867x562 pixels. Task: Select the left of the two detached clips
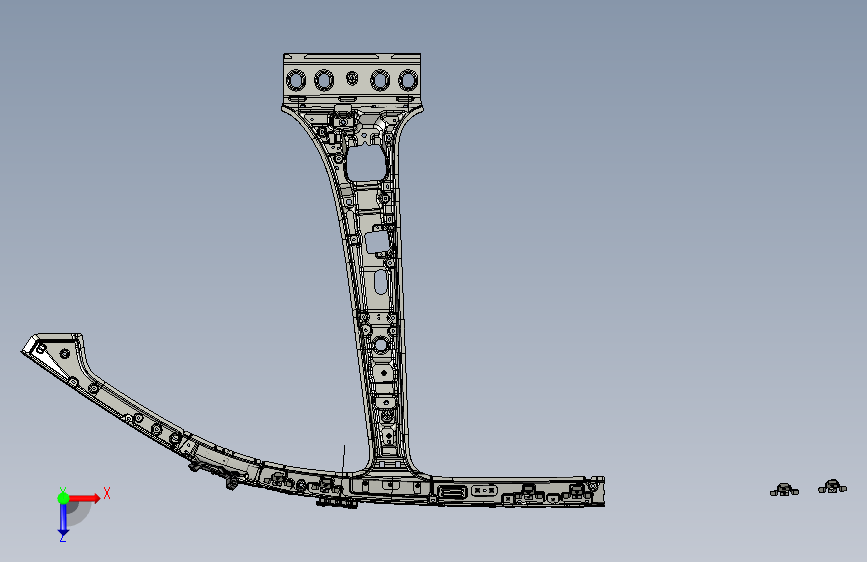click(x=784, y=490)
